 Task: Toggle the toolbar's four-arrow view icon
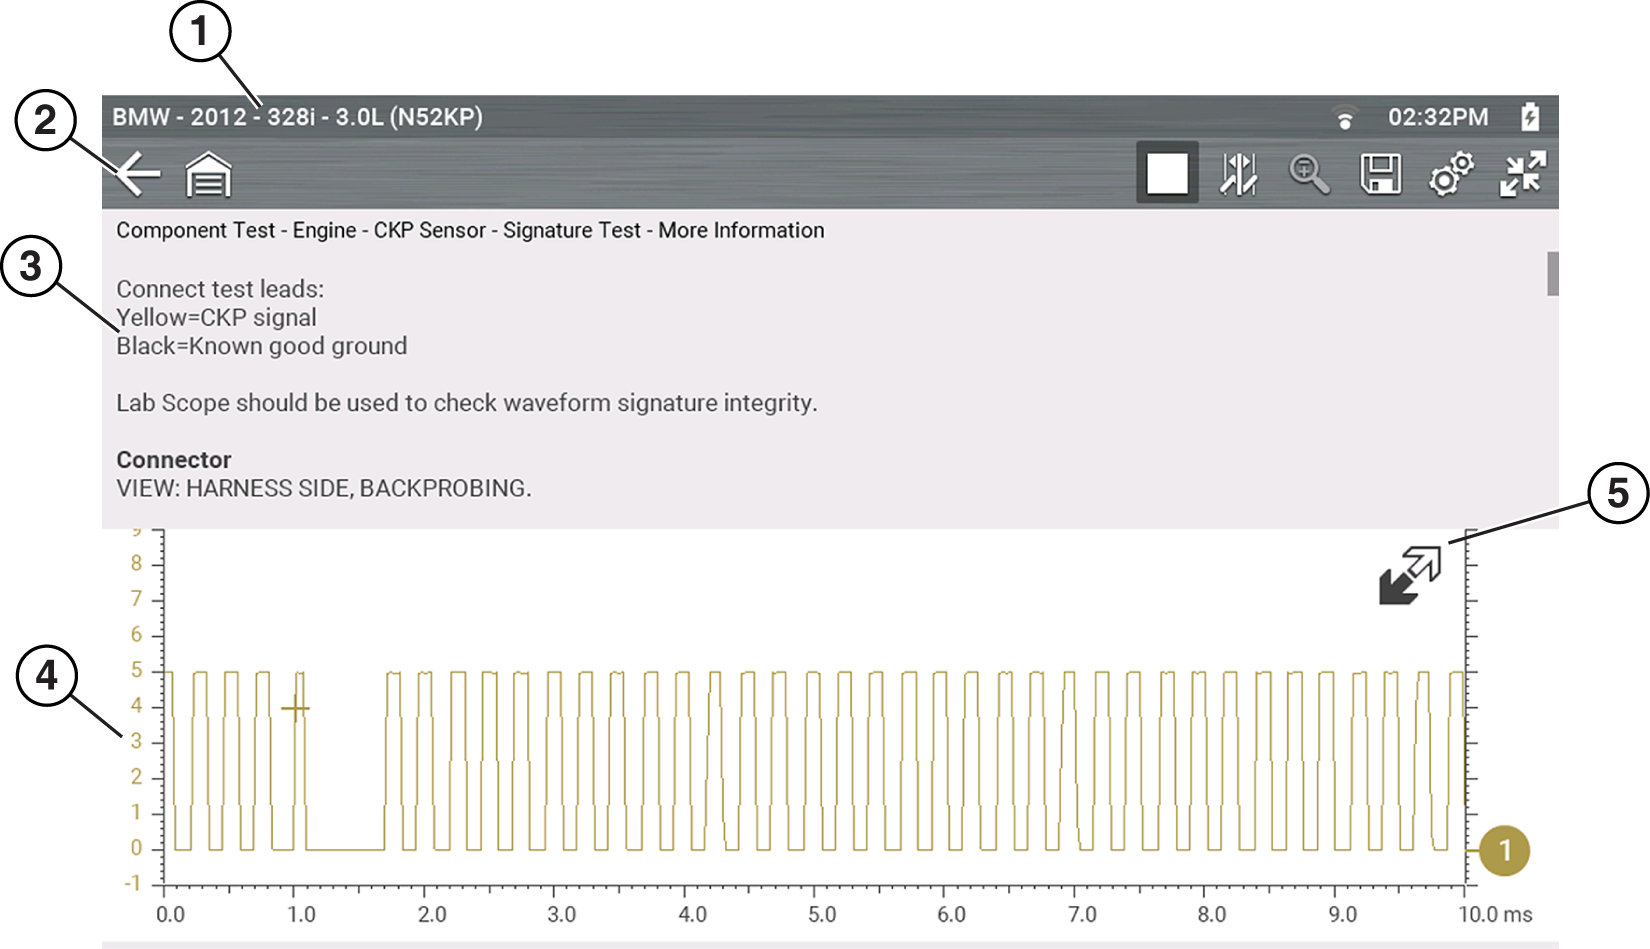point(1522,174)
